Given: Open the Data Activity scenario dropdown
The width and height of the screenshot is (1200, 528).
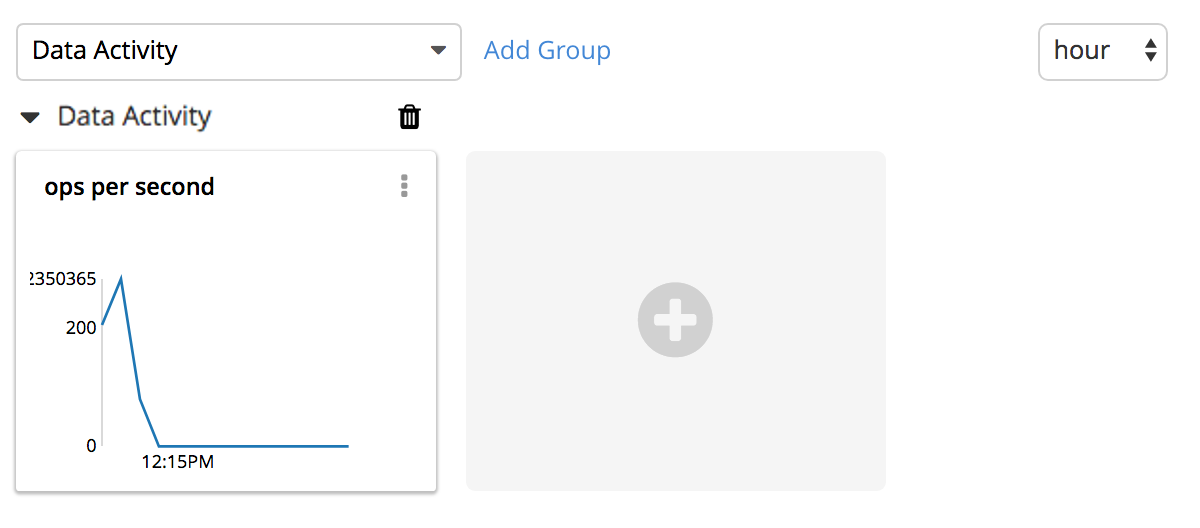Looking at the screenshot, I should 238,51.
